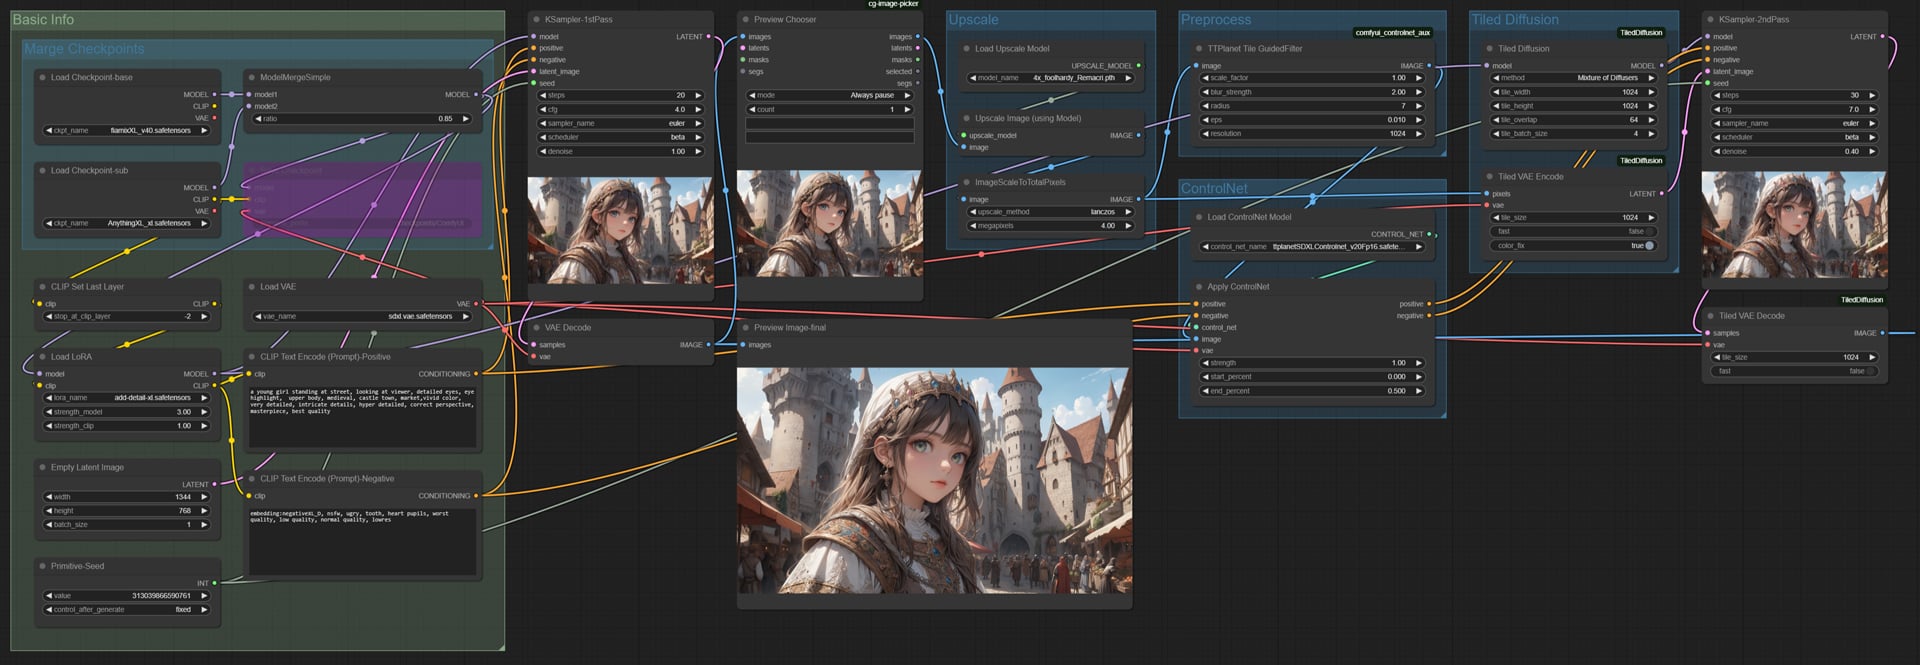Viewport: 1920px width, 665px height.
Task: Select the Preprocess group title
Action: point(1215,19)
